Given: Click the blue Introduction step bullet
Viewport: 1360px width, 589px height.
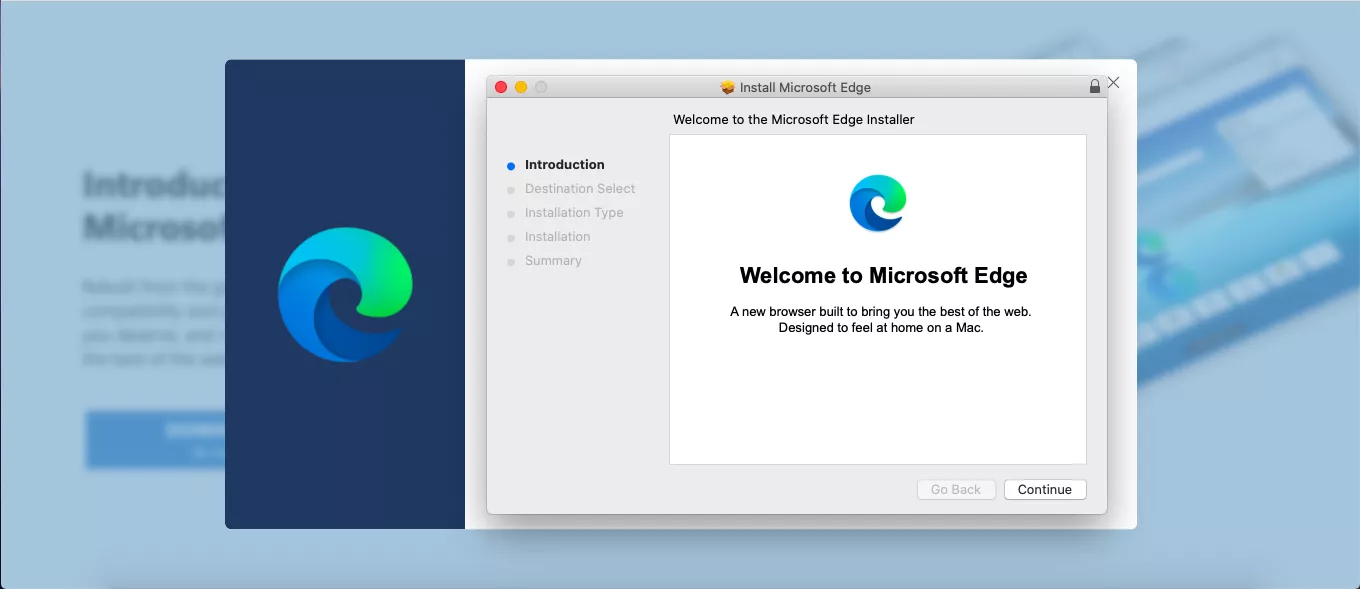Looking at the screenshot, I should pos(512,165).
